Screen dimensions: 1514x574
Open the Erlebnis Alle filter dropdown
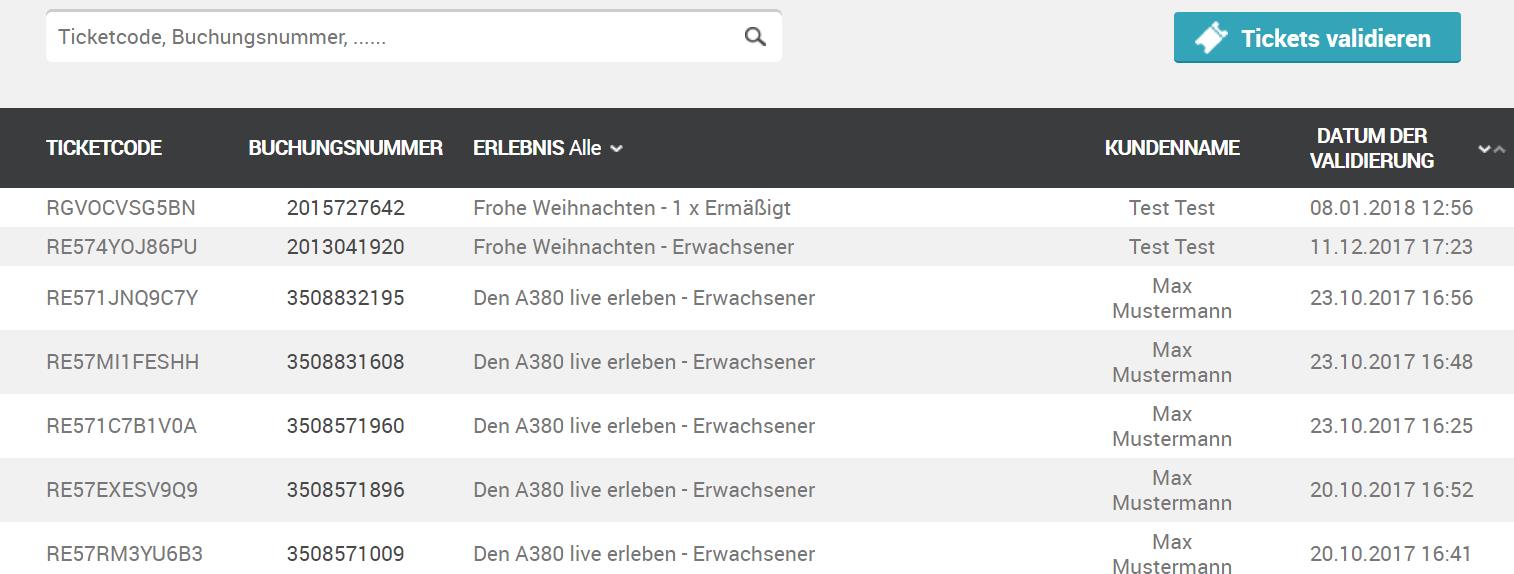pyautogui.click(x=548, y=148)
